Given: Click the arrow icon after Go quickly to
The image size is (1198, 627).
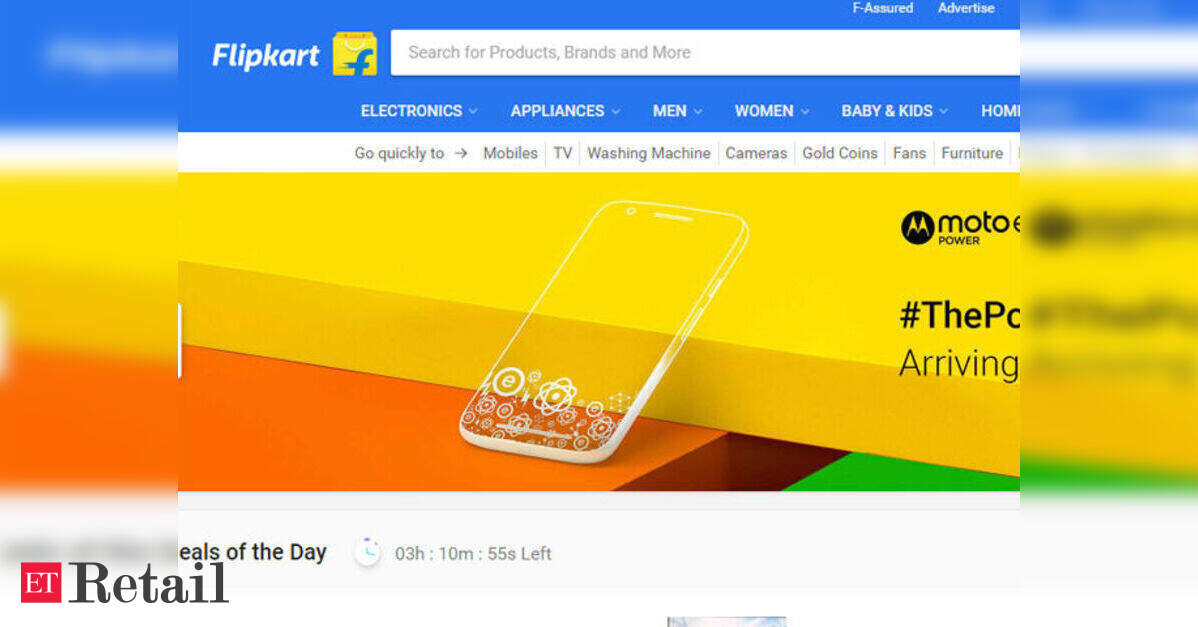Looking at the screenshot, I should click(461, 154).
